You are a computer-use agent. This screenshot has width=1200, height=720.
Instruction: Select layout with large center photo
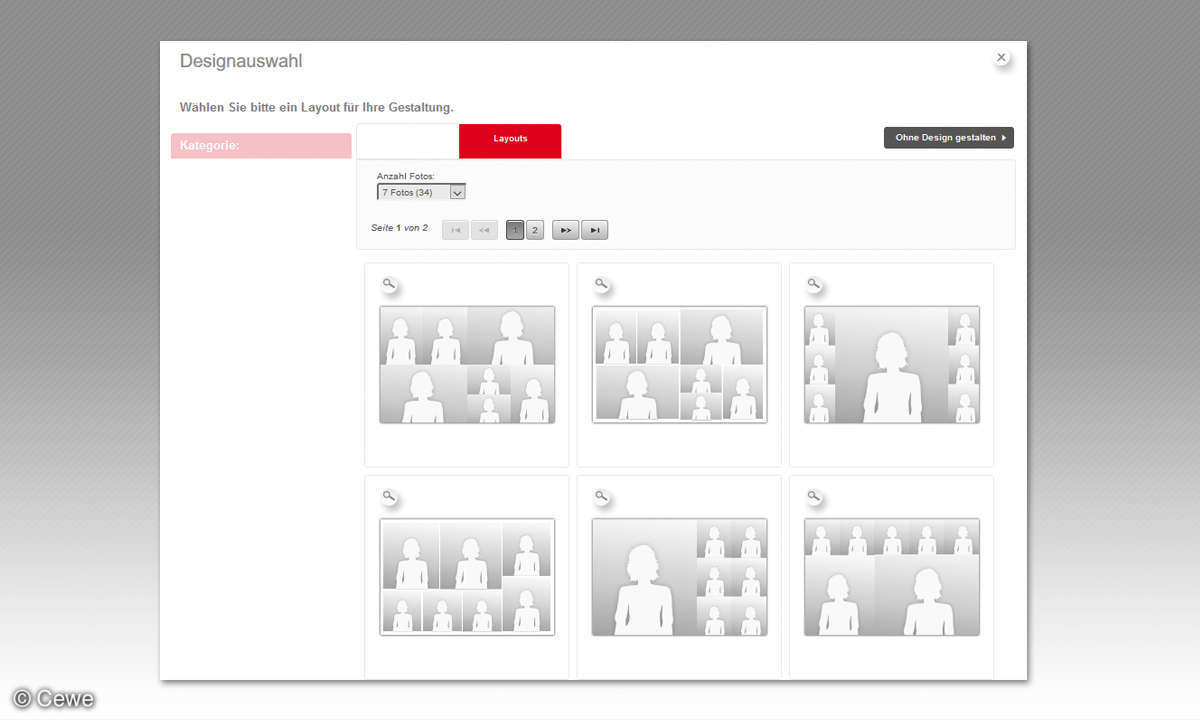891,365
